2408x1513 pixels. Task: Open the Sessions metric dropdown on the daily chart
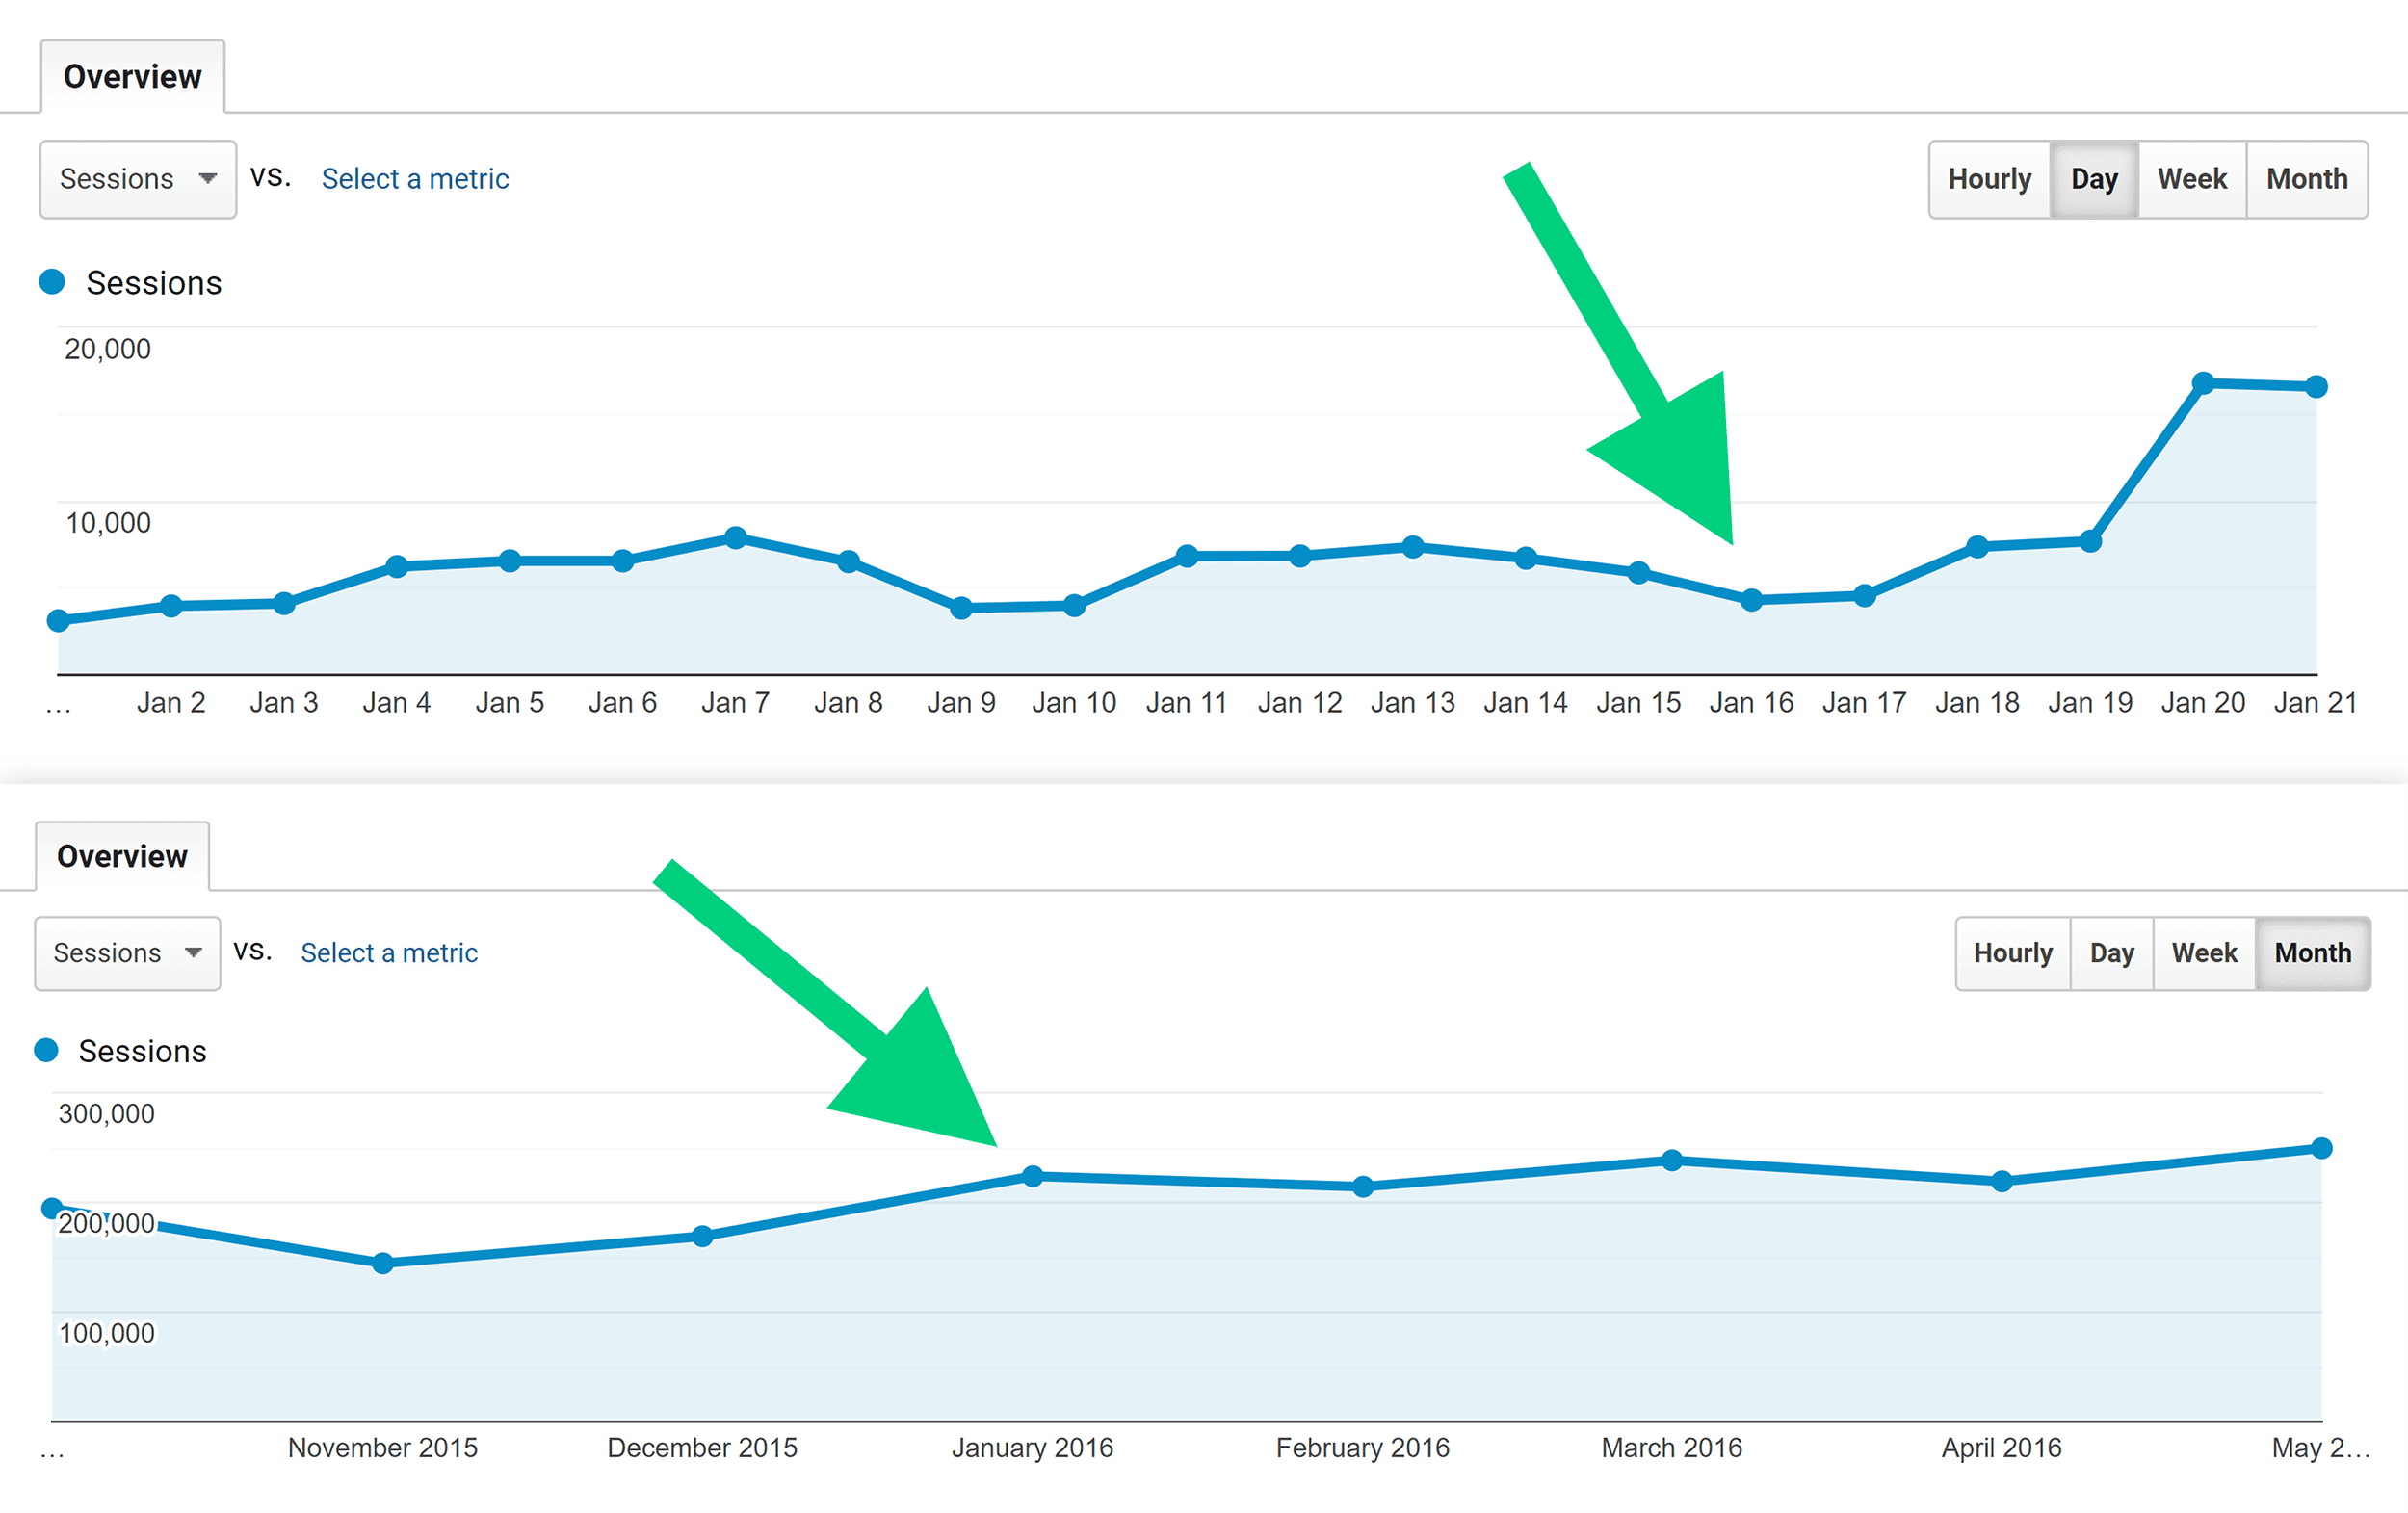(x=137, y=180)
